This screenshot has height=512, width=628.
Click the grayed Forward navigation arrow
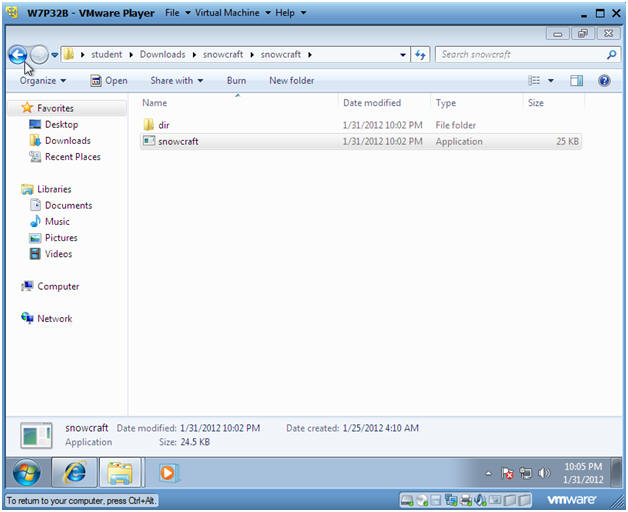(x=39, y=54)
